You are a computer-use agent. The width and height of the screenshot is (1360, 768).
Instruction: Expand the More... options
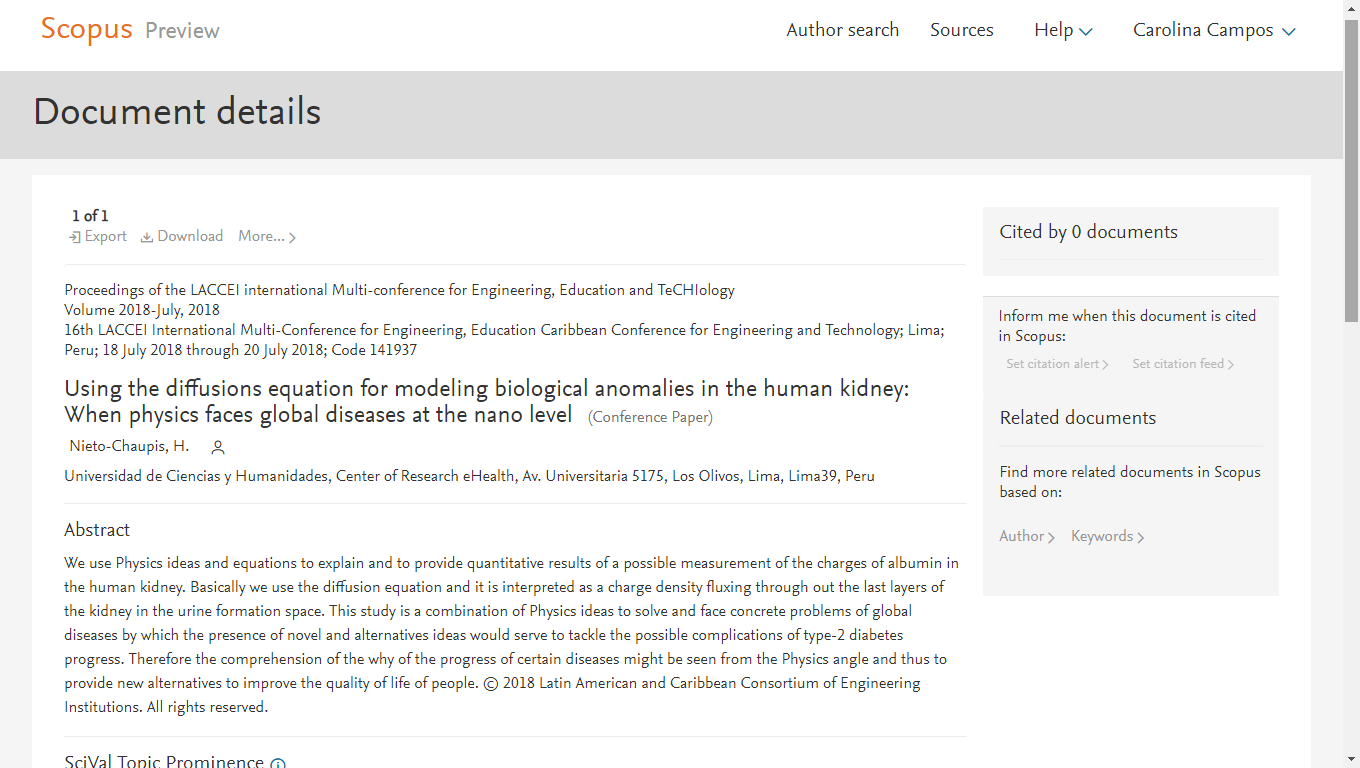267,236
